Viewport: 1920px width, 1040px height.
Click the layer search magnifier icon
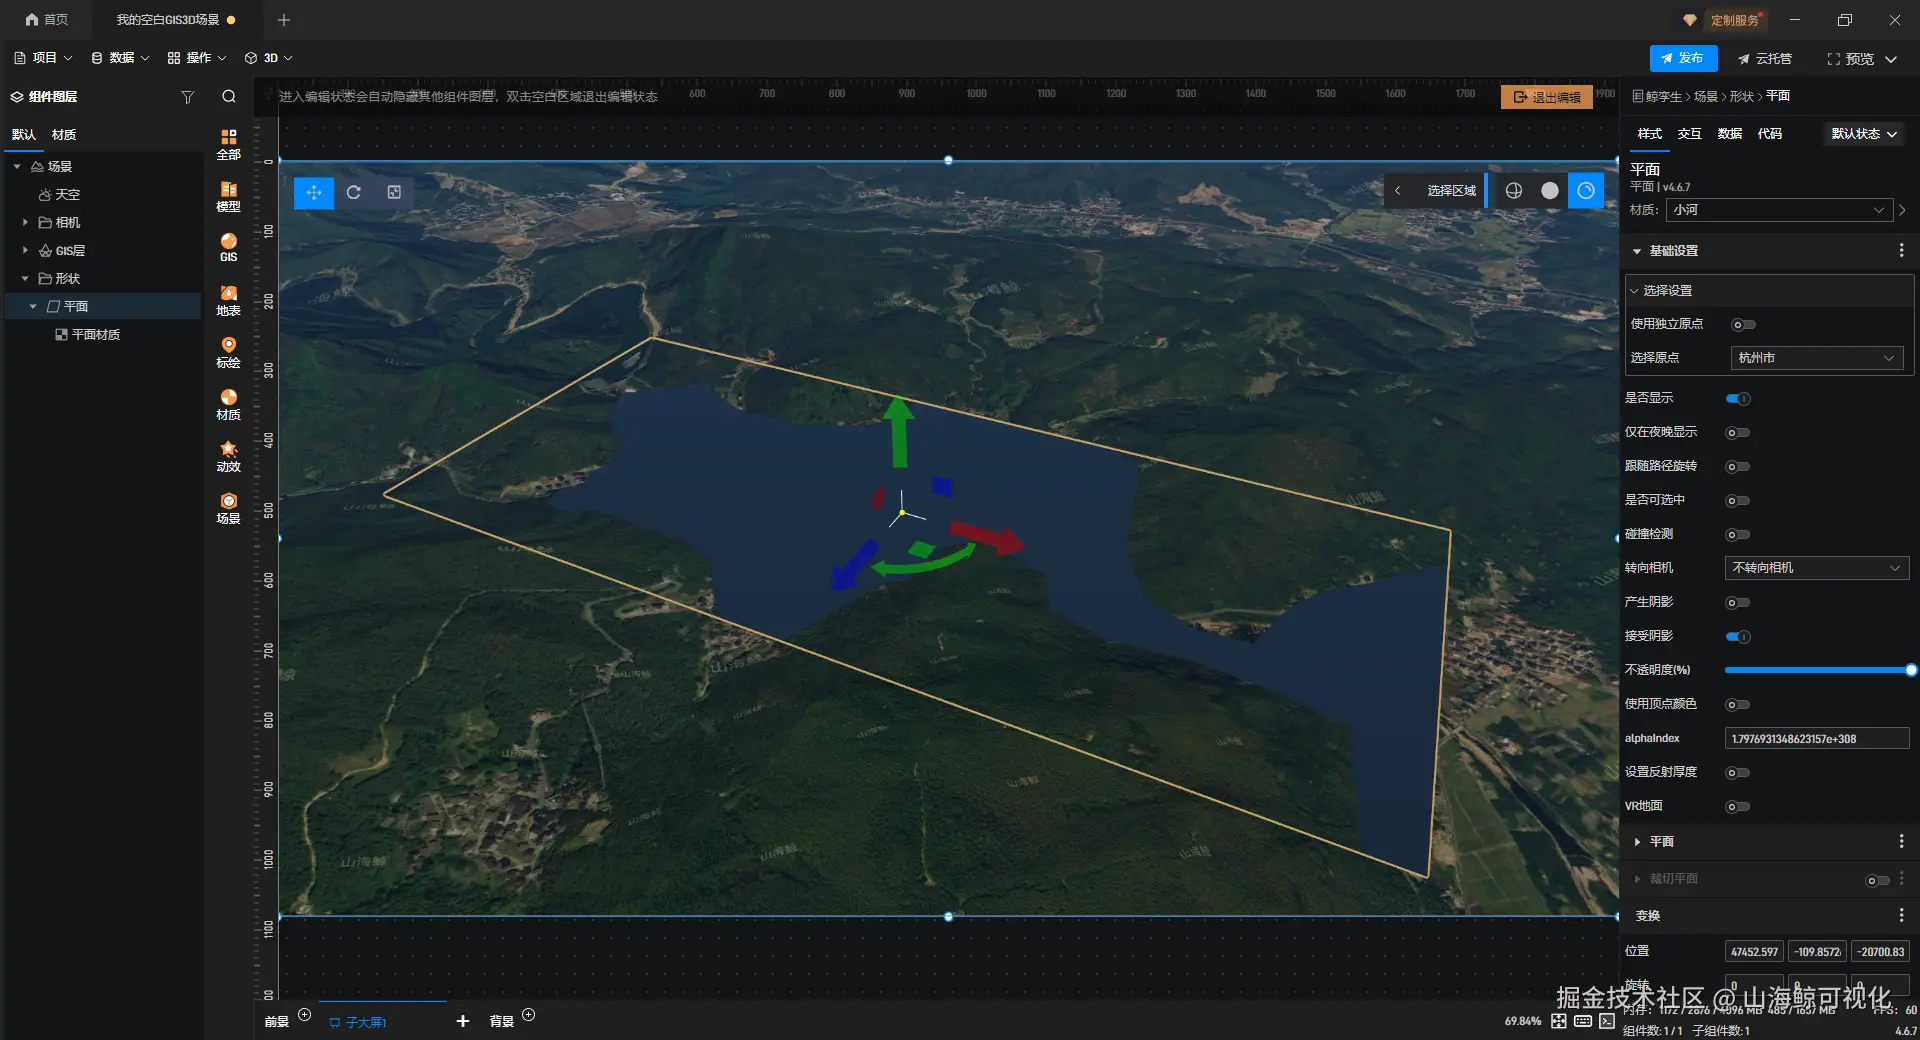pos(229,96)
